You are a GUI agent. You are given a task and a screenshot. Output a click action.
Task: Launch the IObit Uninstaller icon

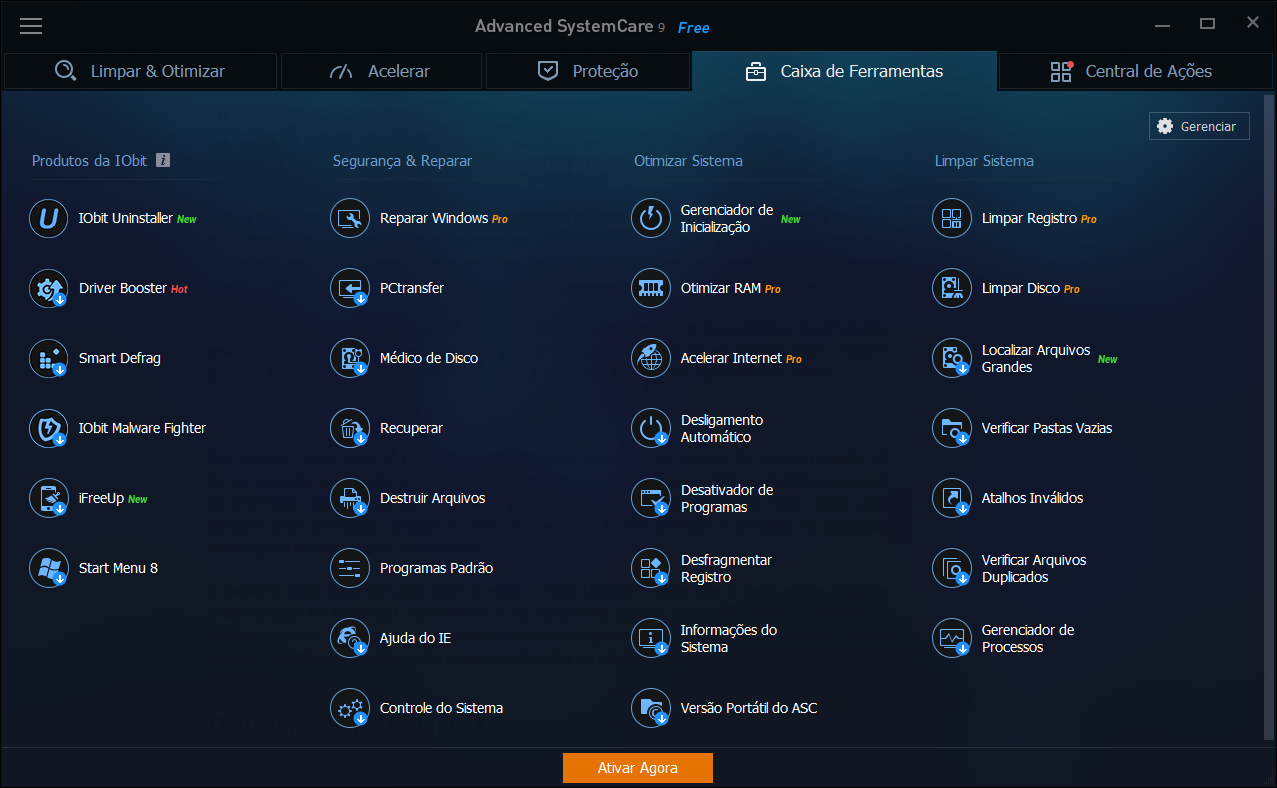click(x=49, y=218)
